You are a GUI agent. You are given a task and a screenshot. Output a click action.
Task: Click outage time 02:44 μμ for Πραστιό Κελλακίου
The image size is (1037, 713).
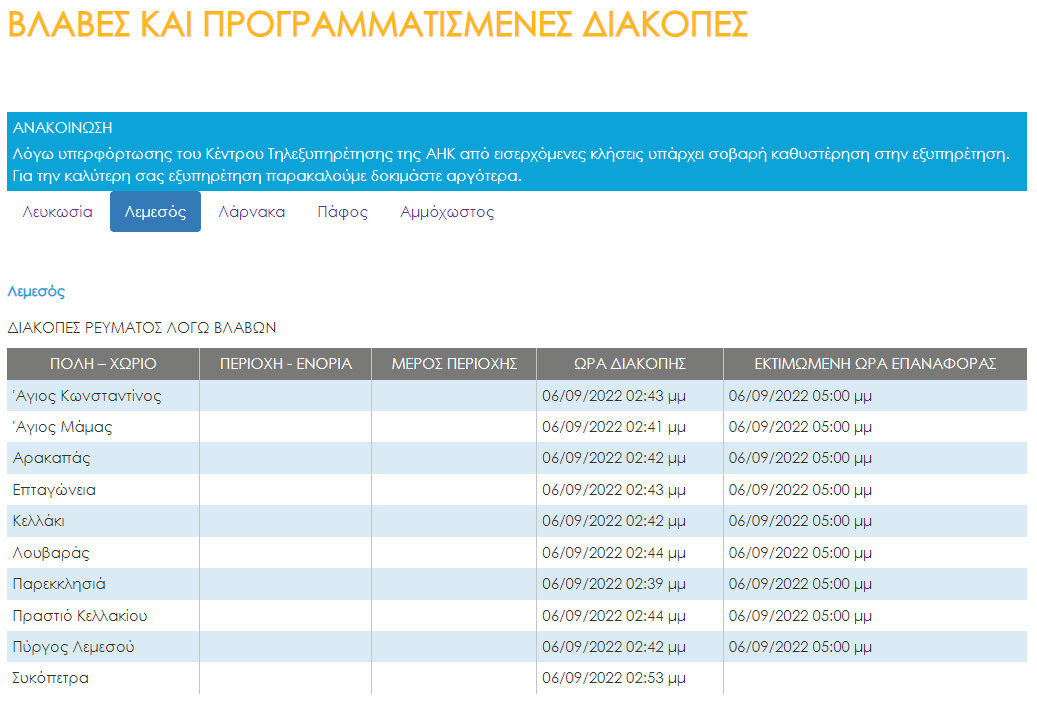(614, 615)
